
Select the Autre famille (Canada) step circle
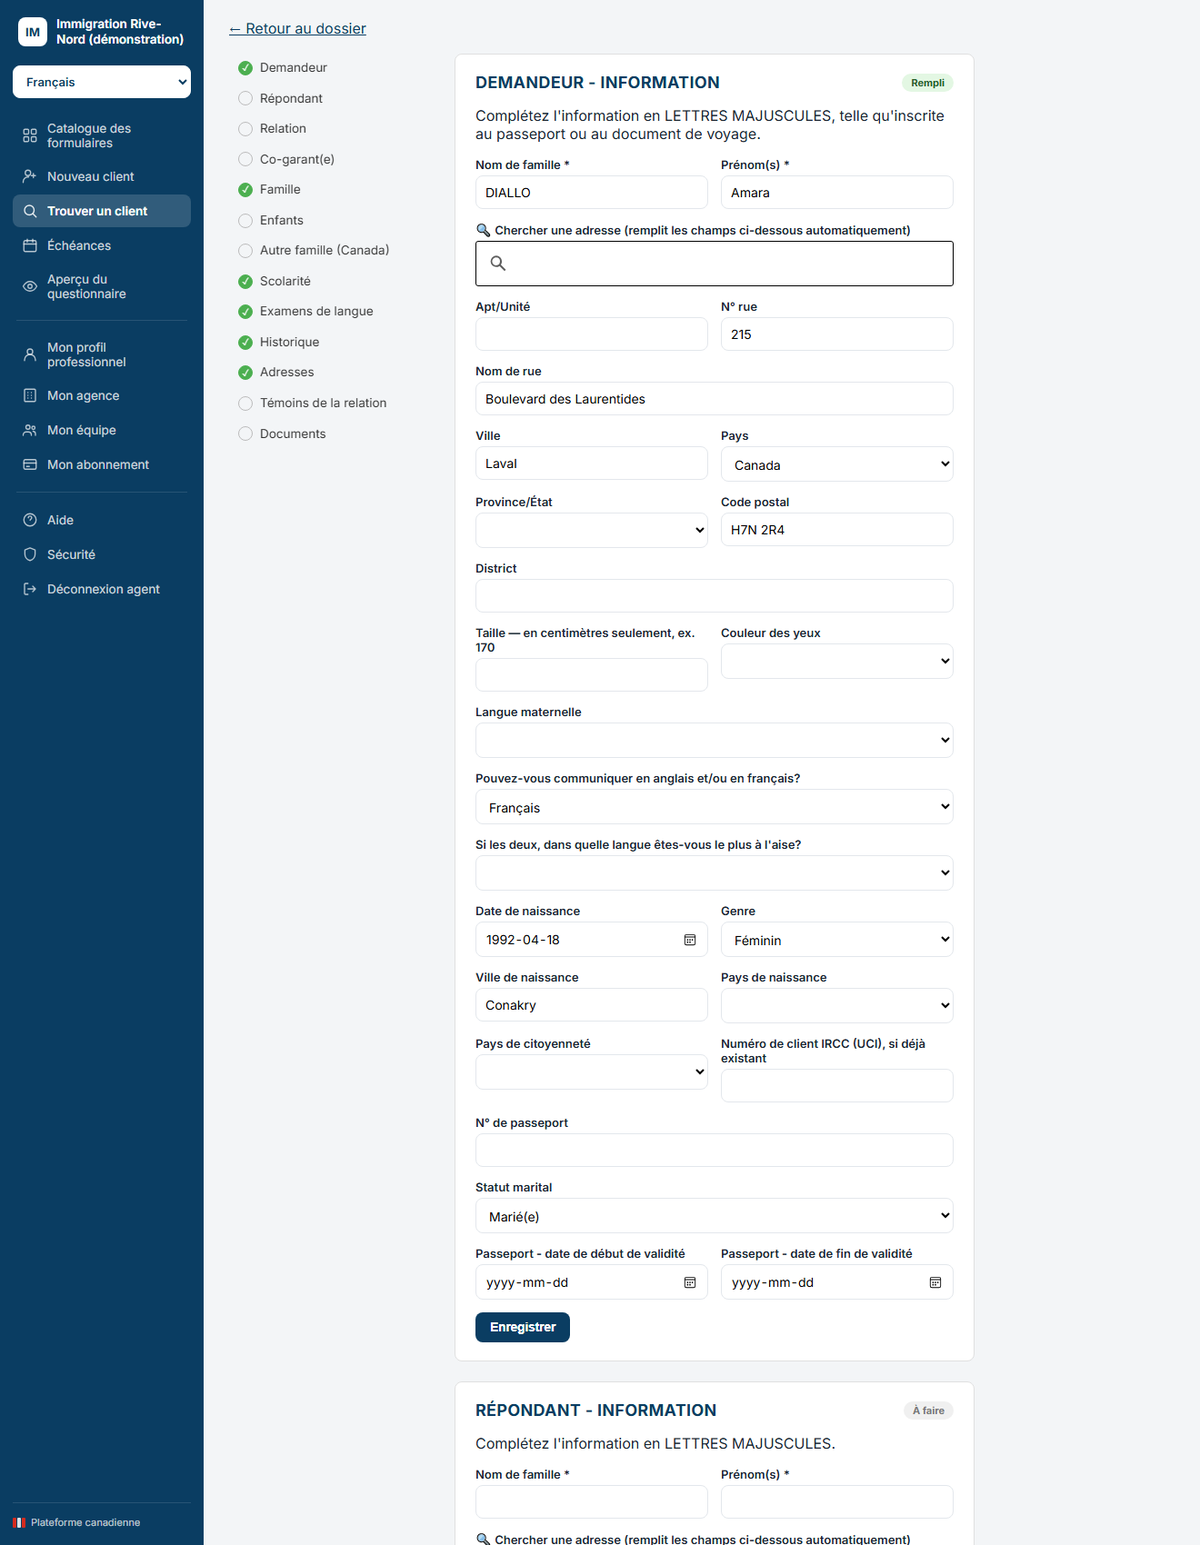tap(245, 251)
